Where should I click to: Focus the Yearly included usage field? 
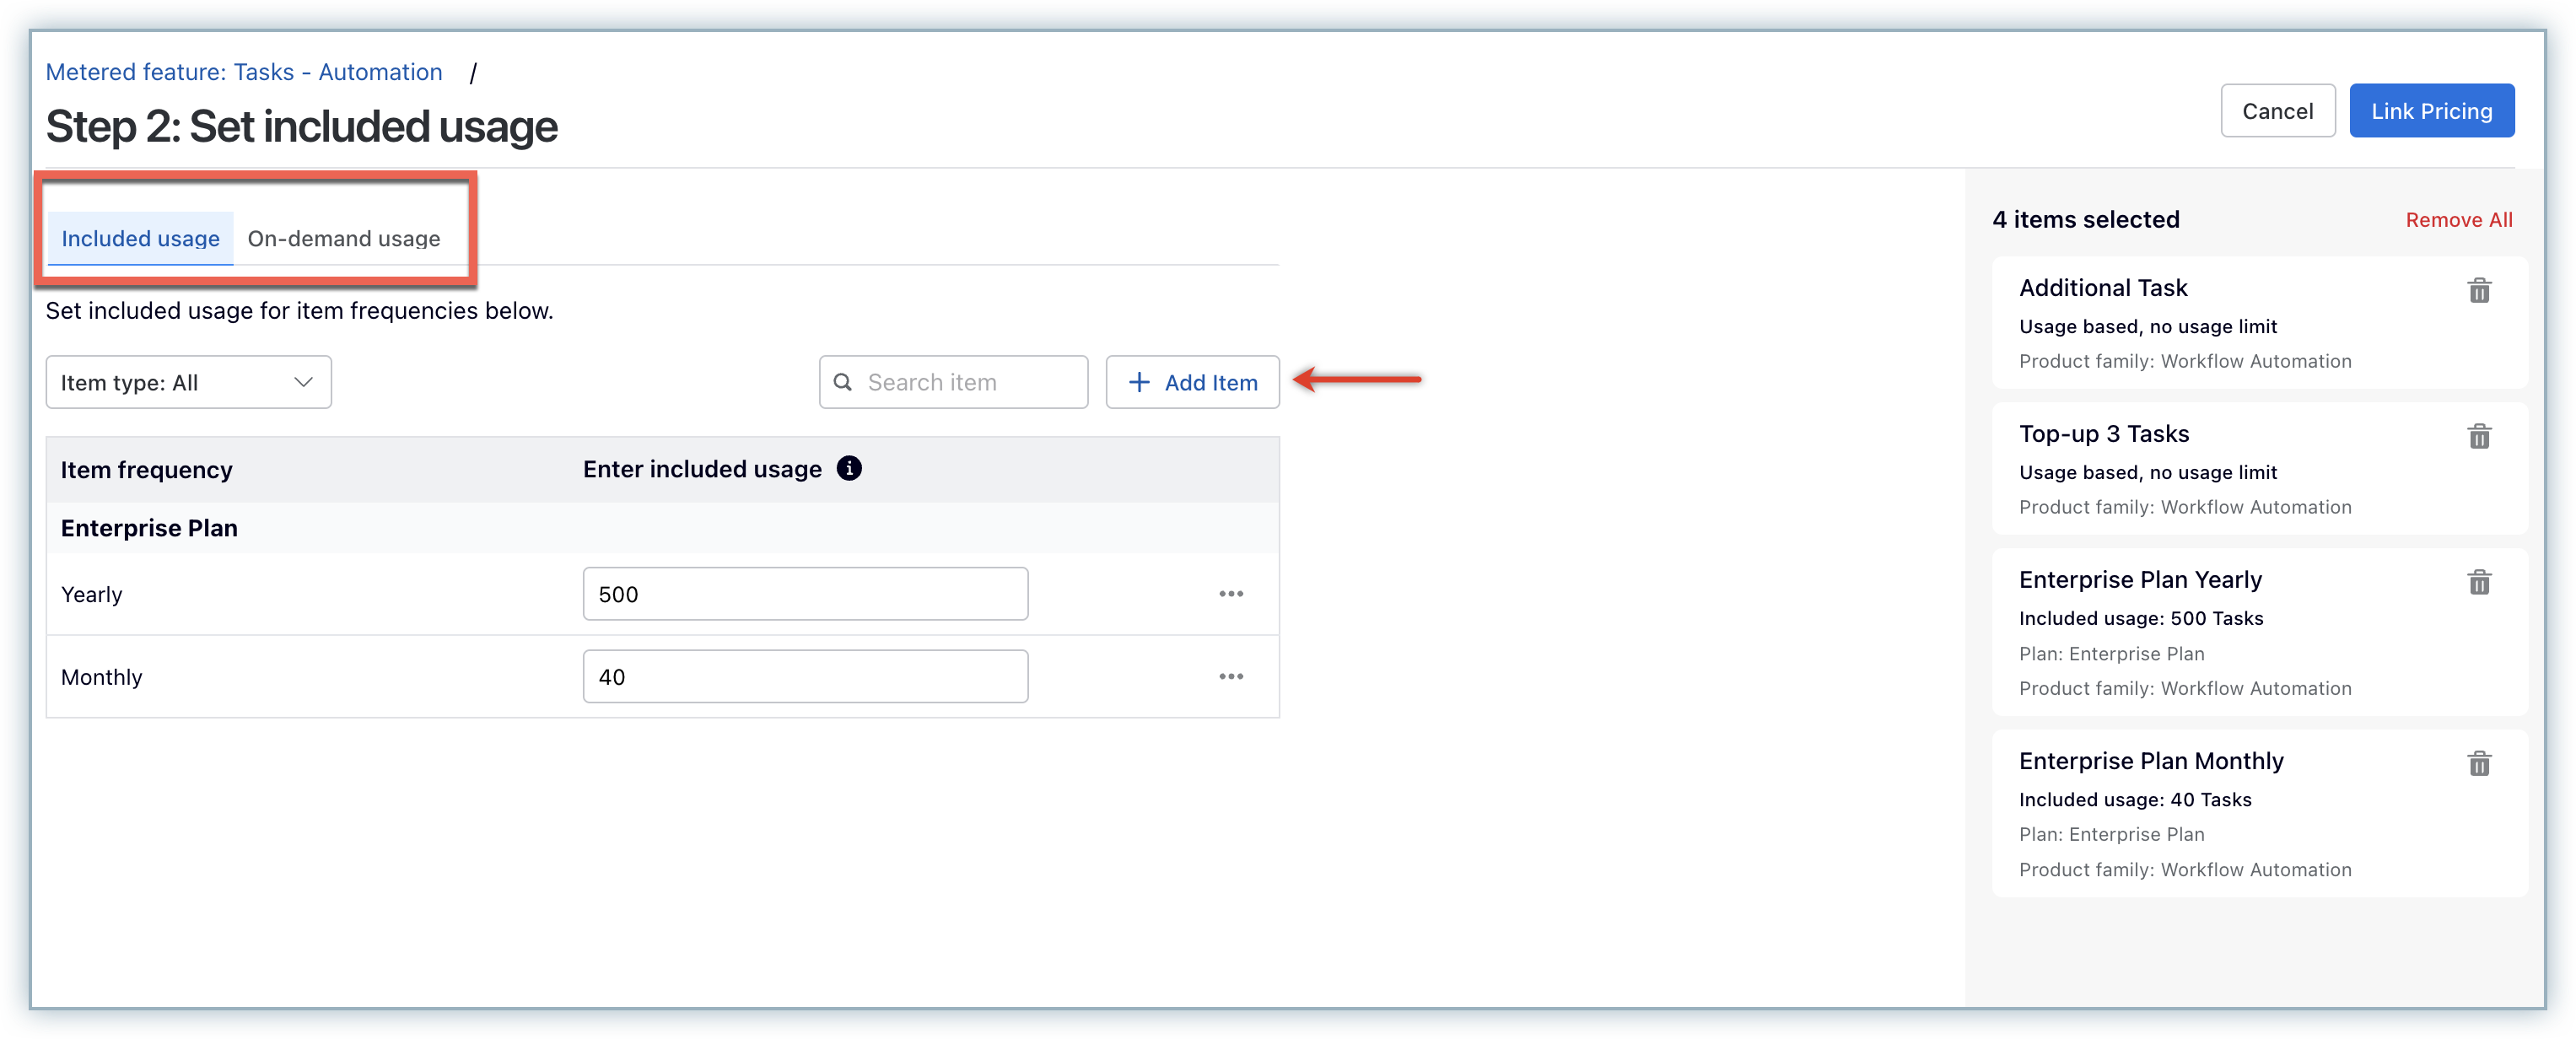(805, 594)
